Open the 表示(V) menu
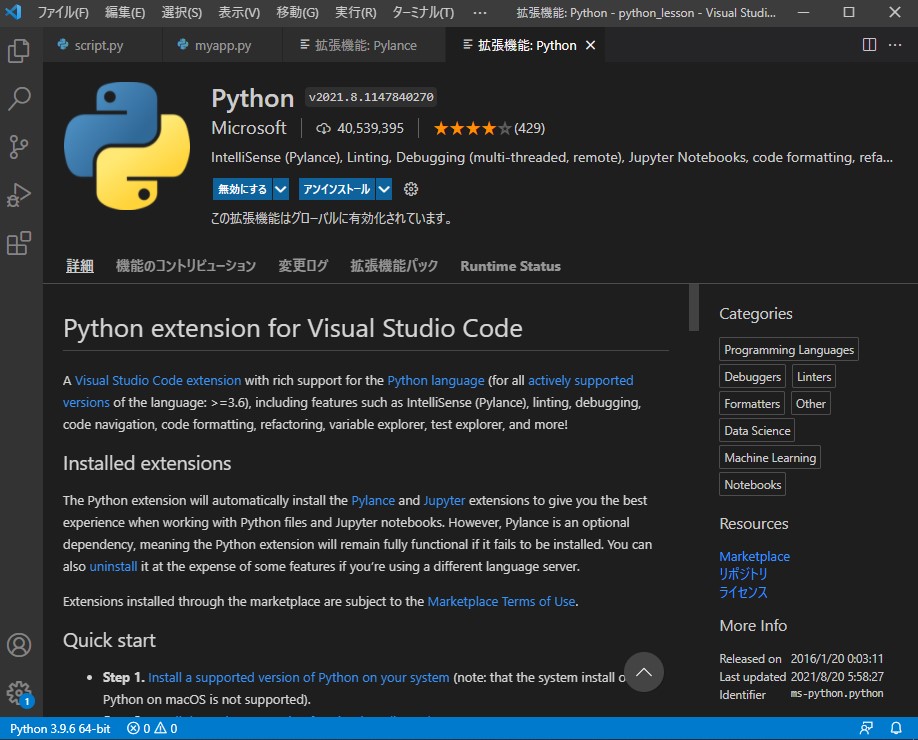918x740 pixels. point(239,12)
